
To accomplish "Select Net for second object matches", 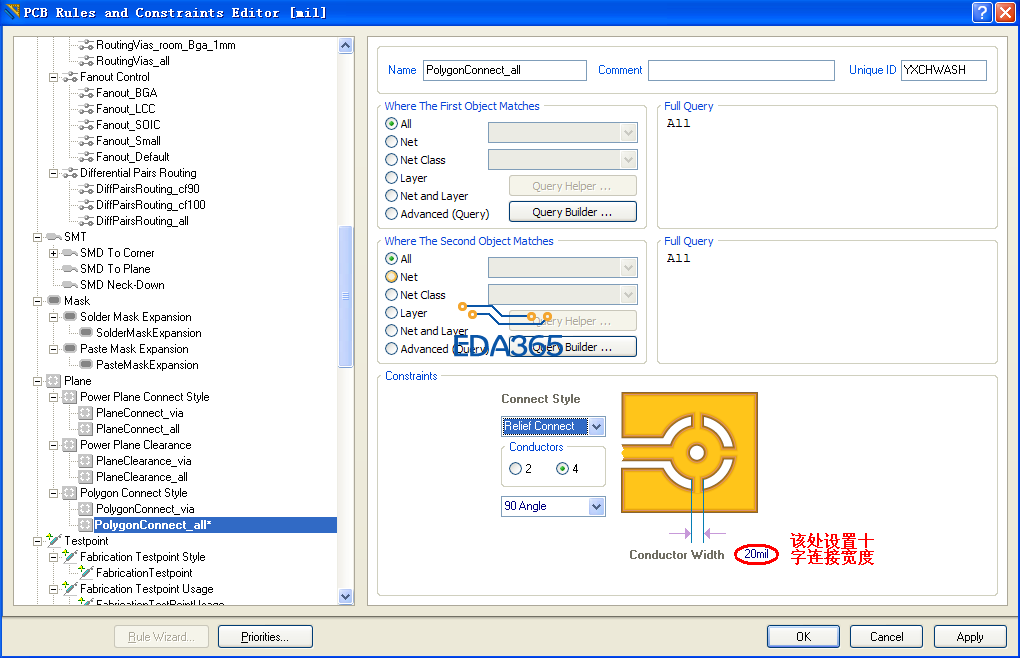I will 392,277.
